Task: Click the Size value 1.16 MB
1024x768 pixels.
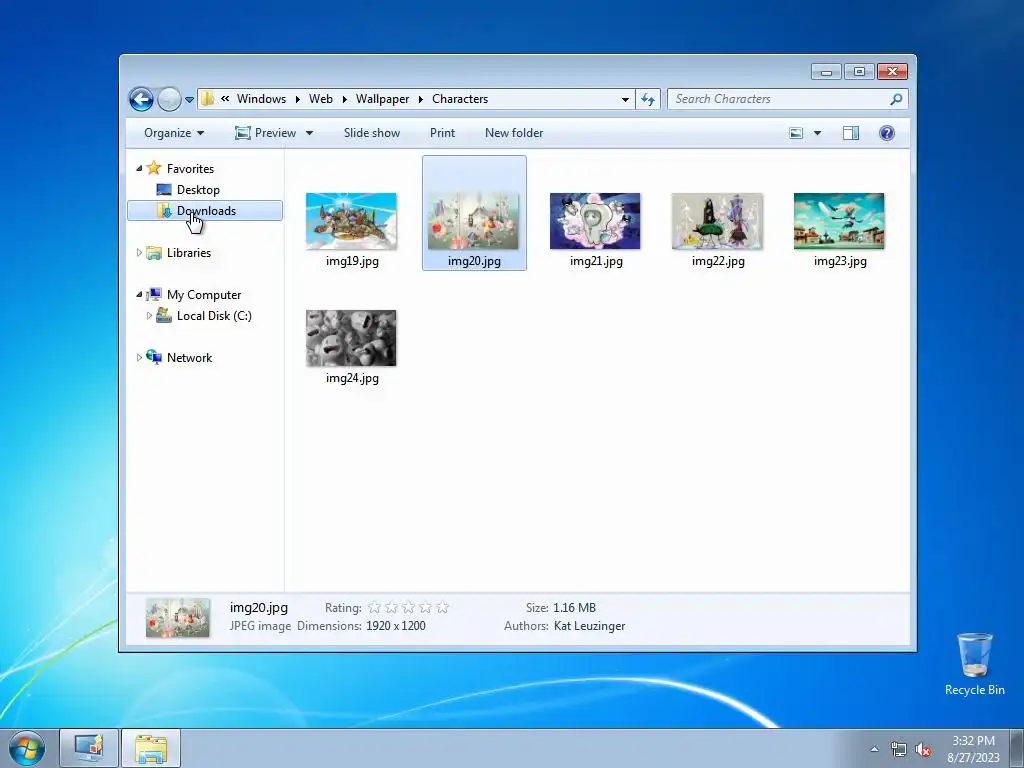Action: click(574, 607)
